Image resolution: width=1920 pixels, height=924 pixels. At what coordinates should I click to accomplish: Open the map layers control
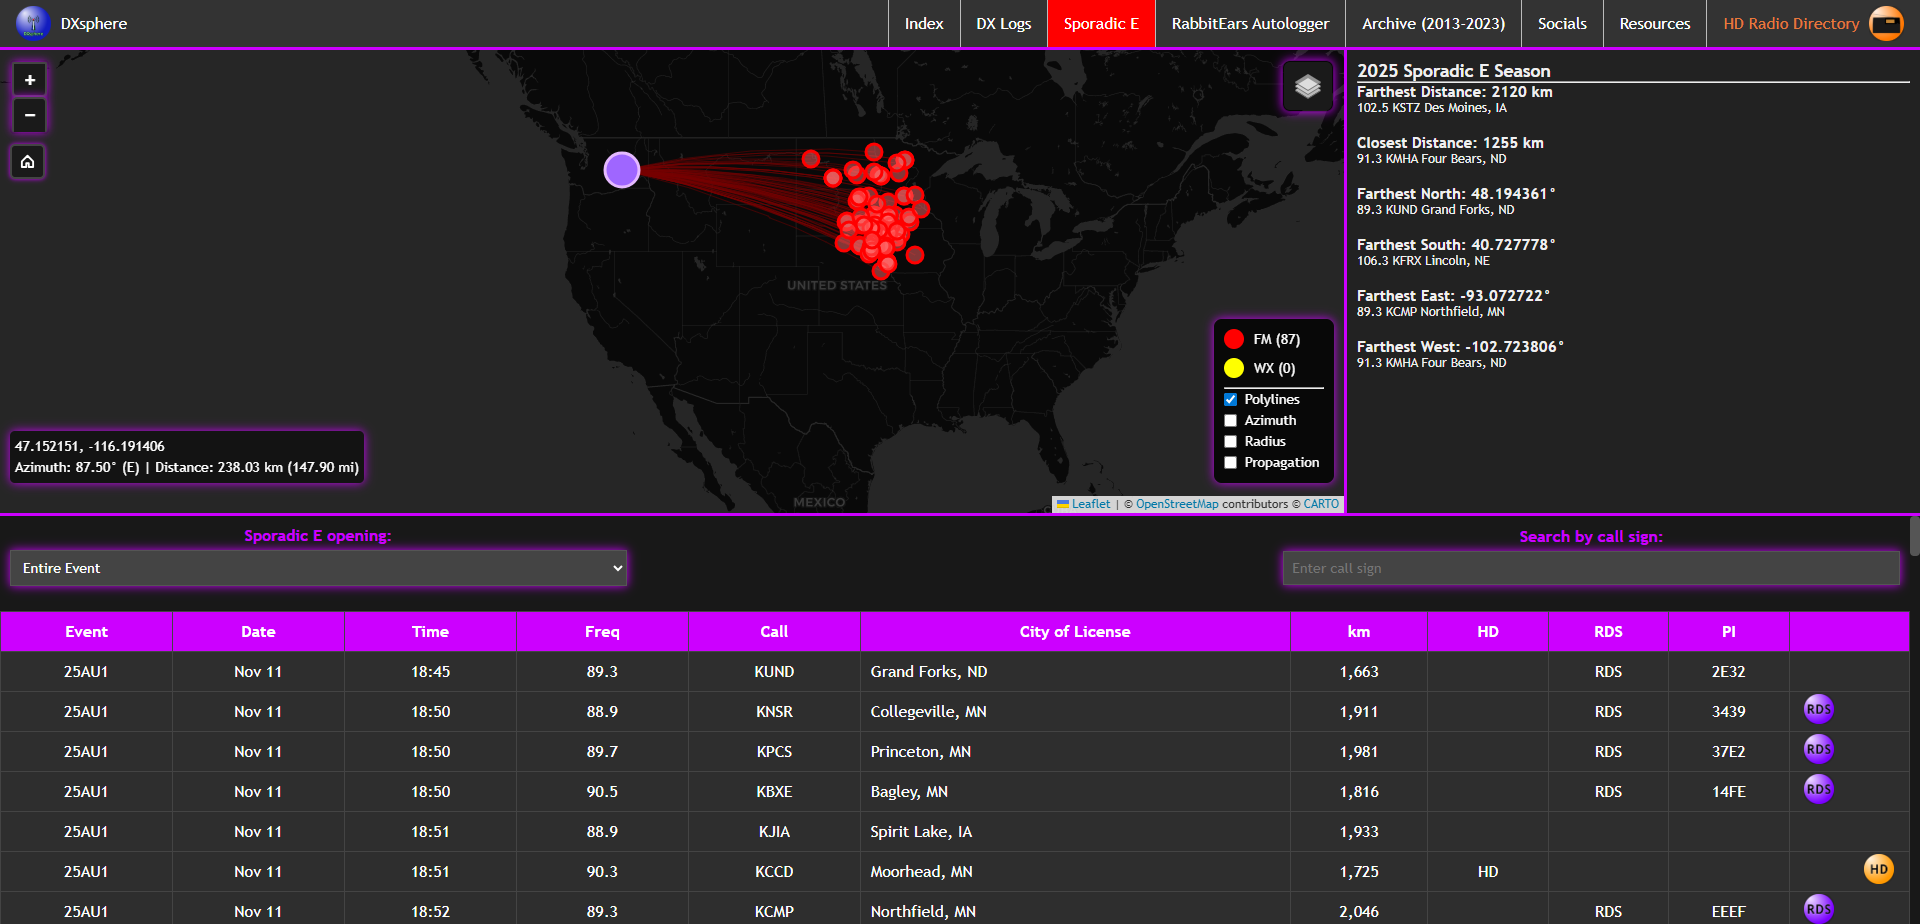pyautogui.click(x=1307, y=87)
